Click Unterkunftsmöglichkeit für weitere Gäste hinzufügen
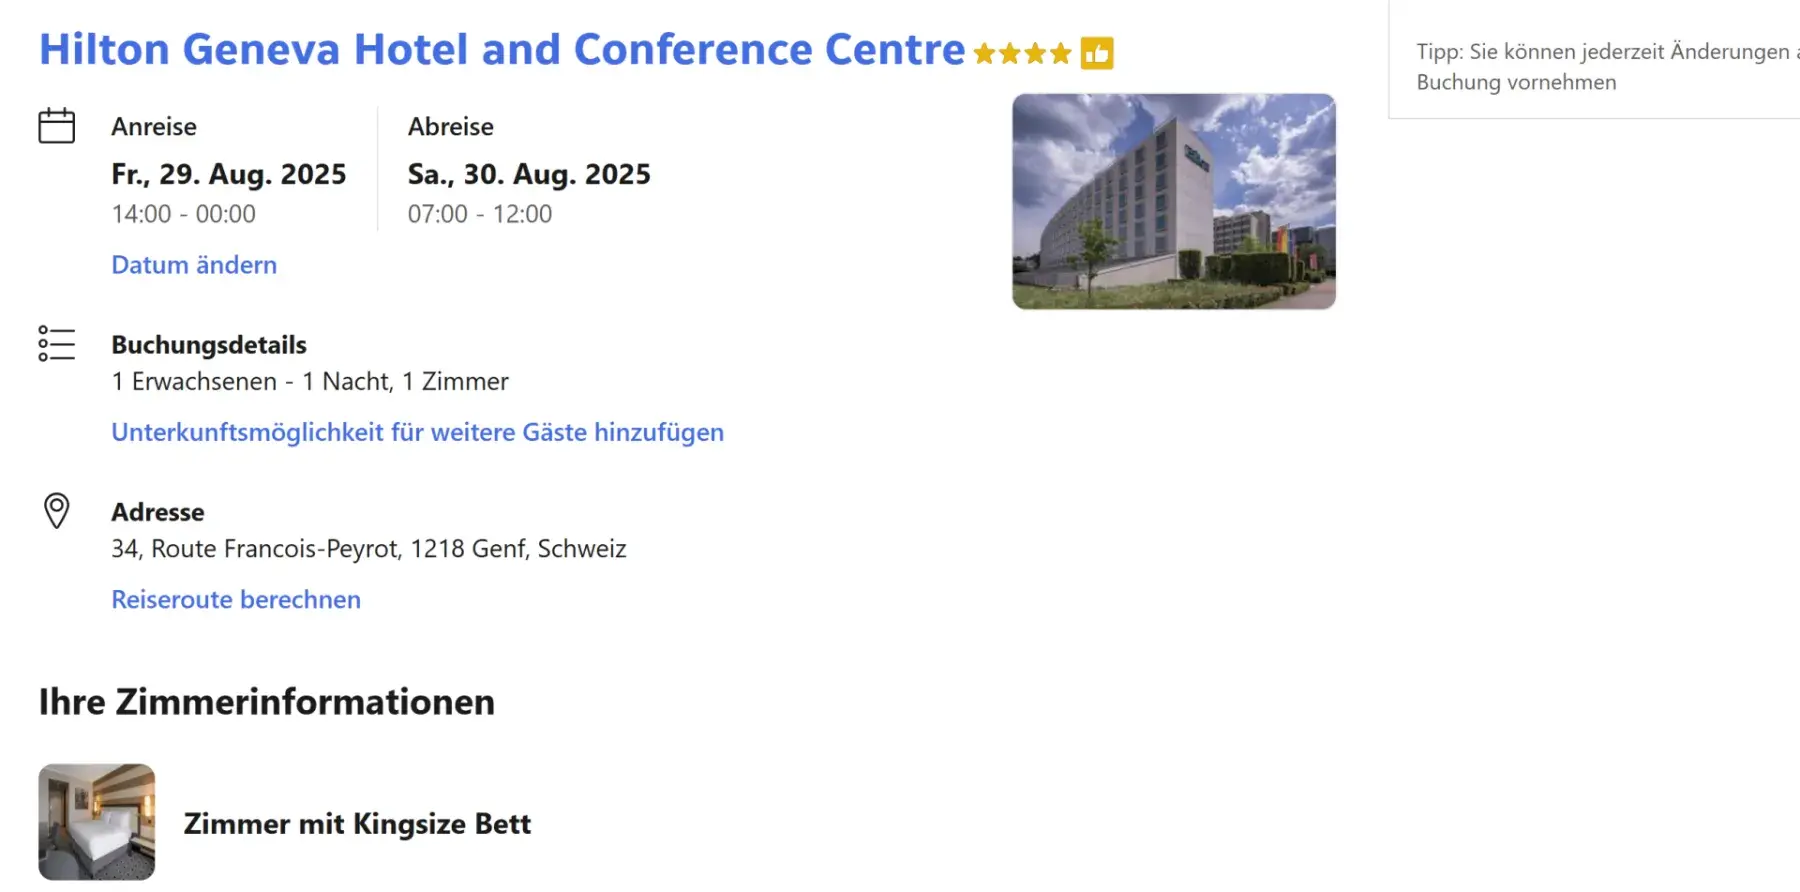 tap(417, 432)
